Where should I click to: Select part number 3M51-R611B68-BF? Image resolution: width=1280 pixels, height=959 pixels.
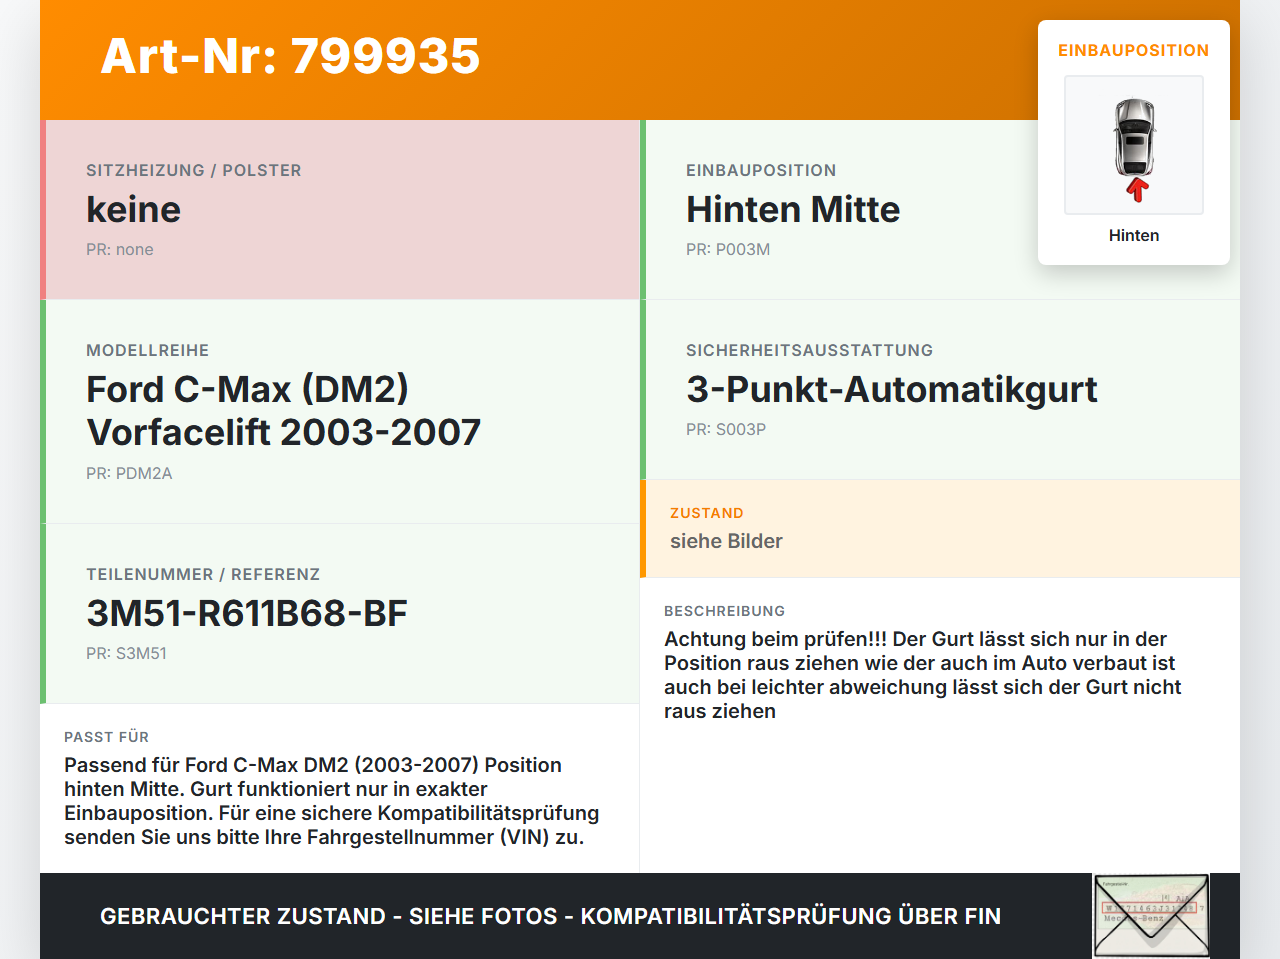coord(247,613)
